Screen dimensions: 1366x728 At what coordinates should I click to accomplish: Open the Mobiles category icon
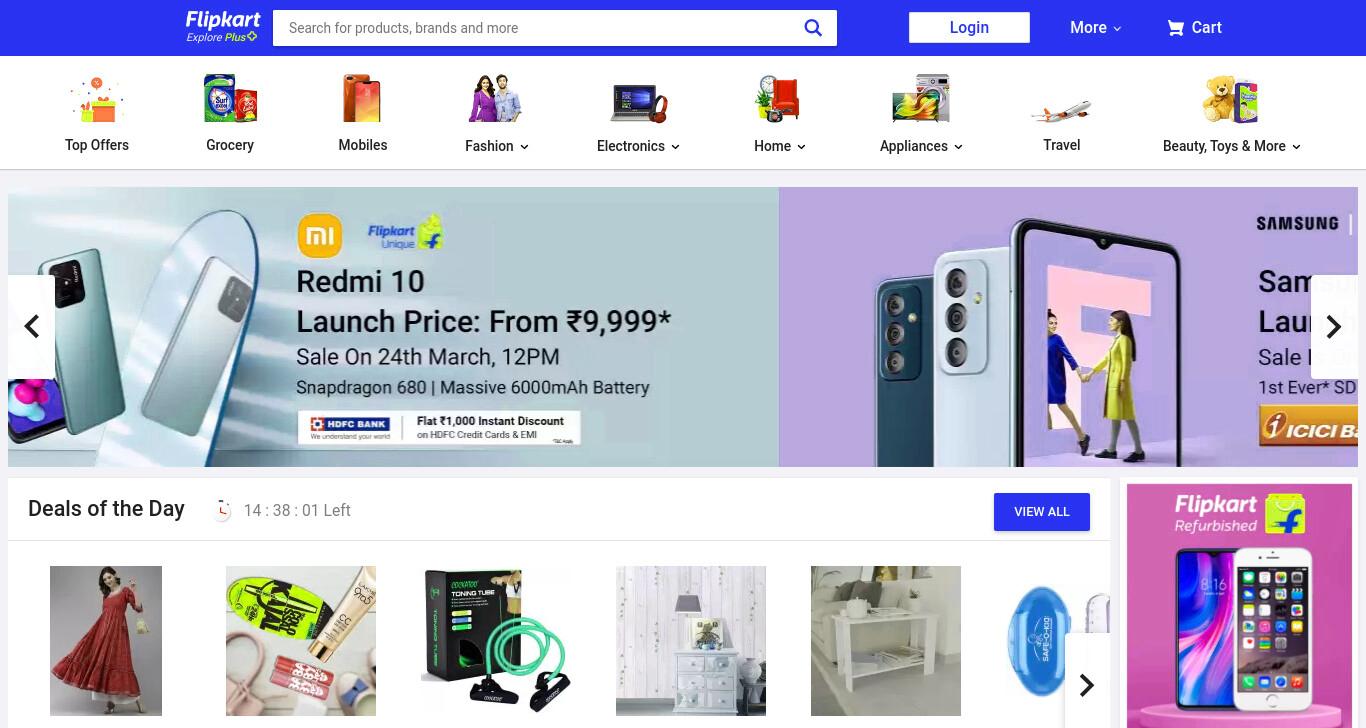coord(362,99)
